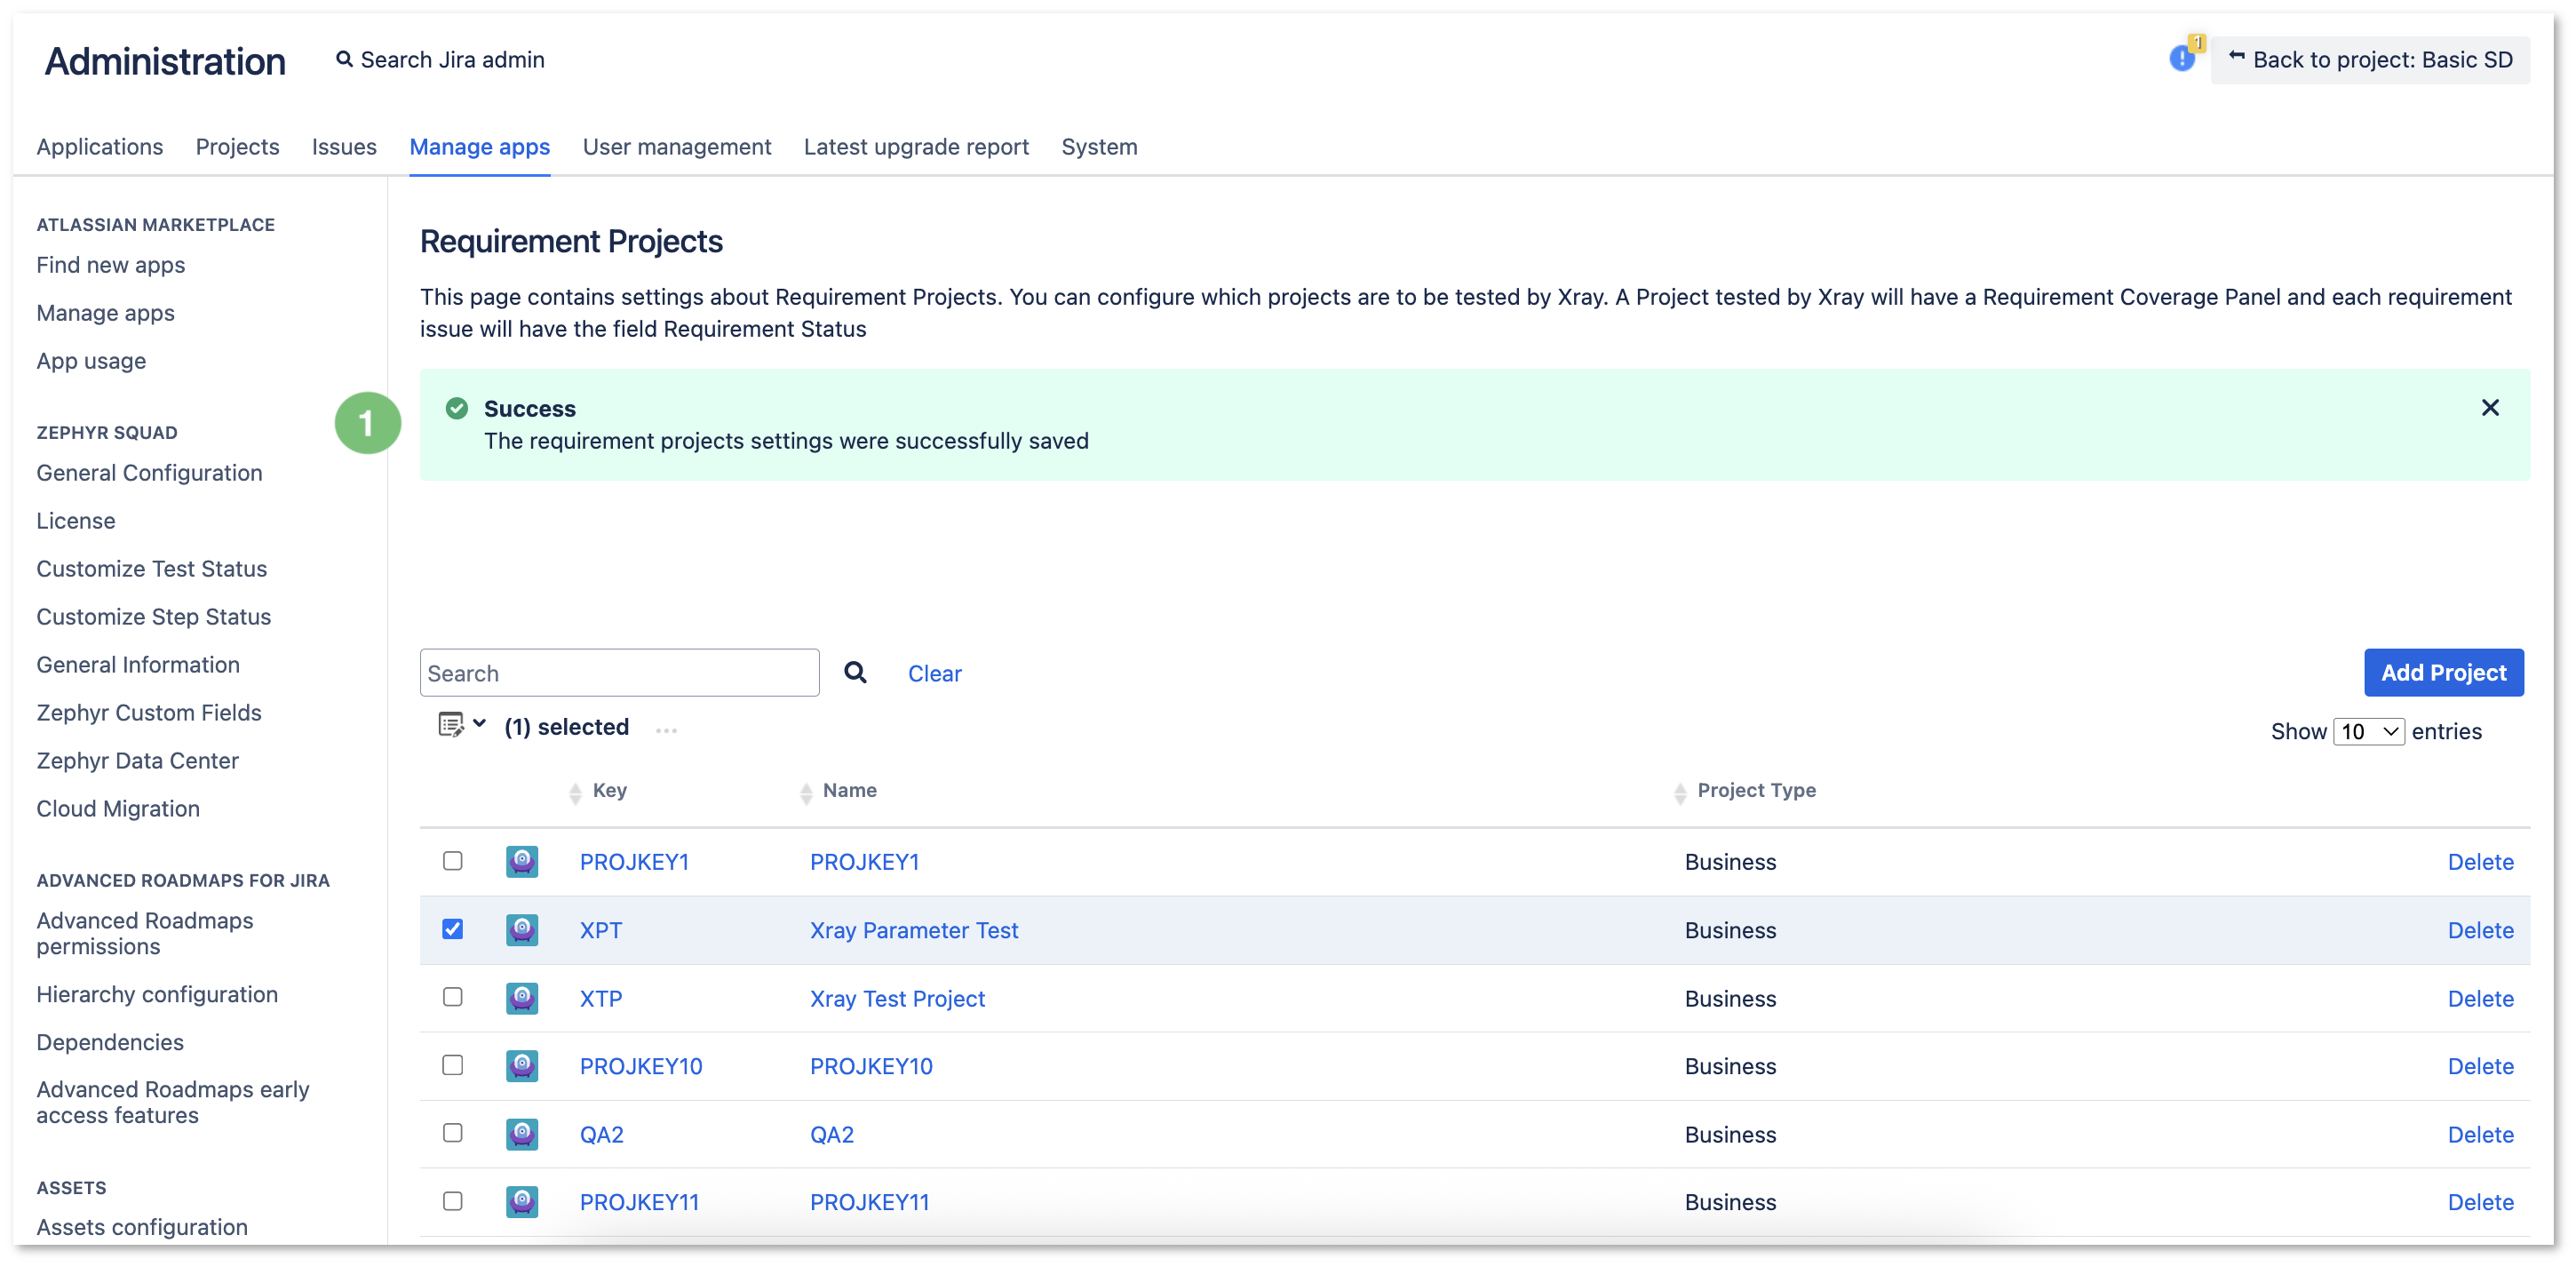Open General Information page
The height and width of the screenshot is (1267, 2576).
[x=137, y=664]
